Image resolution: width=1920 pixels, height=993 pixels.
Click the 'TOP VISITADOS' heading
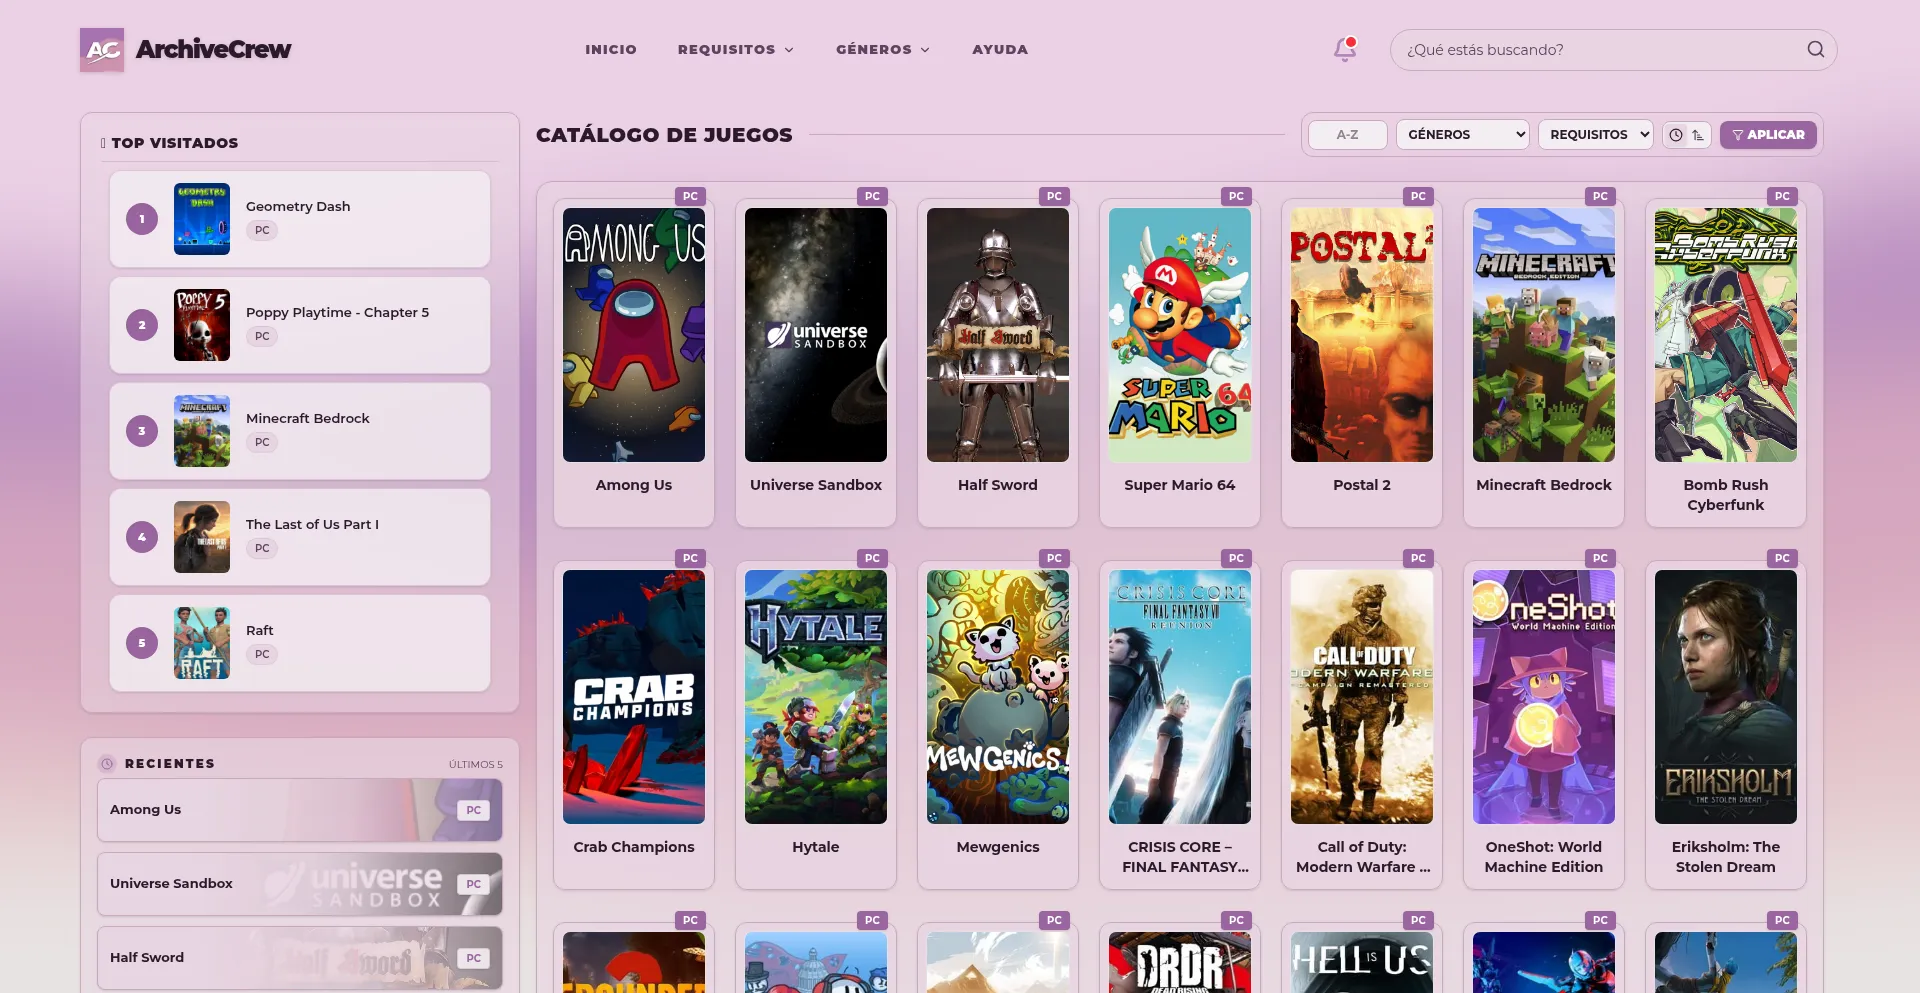pos(175,143)
